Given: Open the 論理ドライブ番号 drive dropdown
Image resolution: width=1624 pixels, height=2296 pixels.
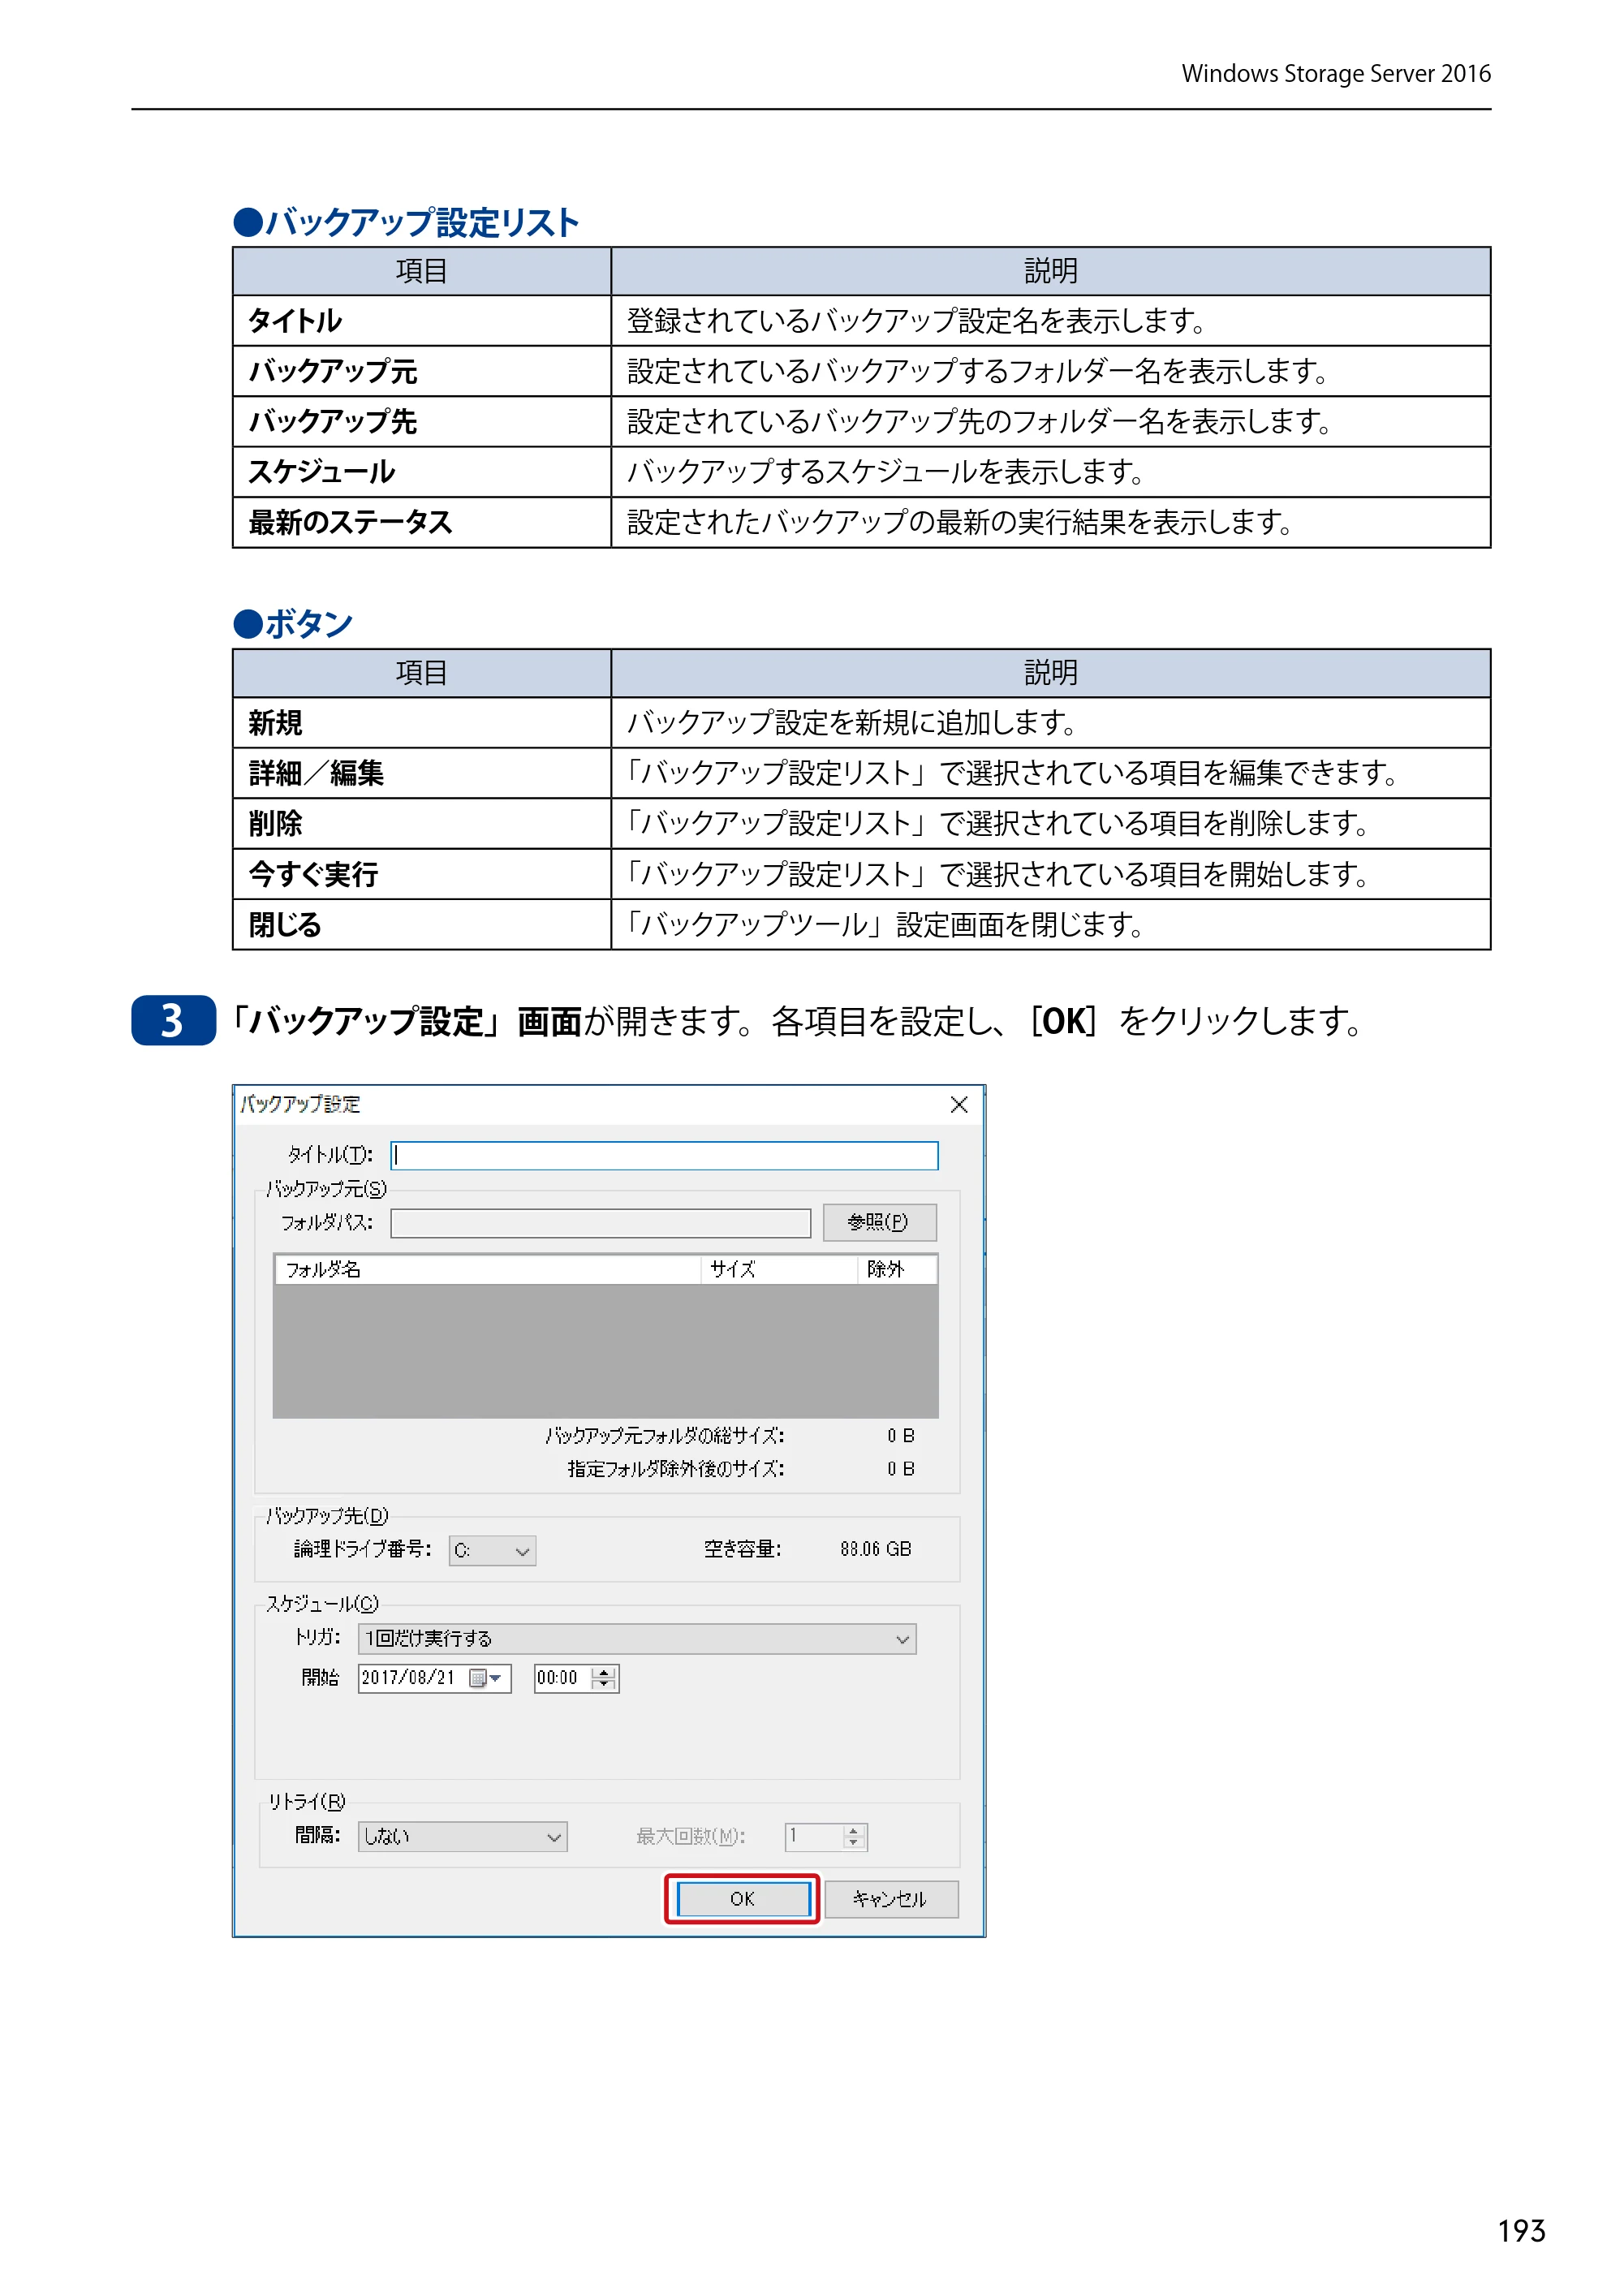Looking at the screenshot, I should (x=492, y=1551).
